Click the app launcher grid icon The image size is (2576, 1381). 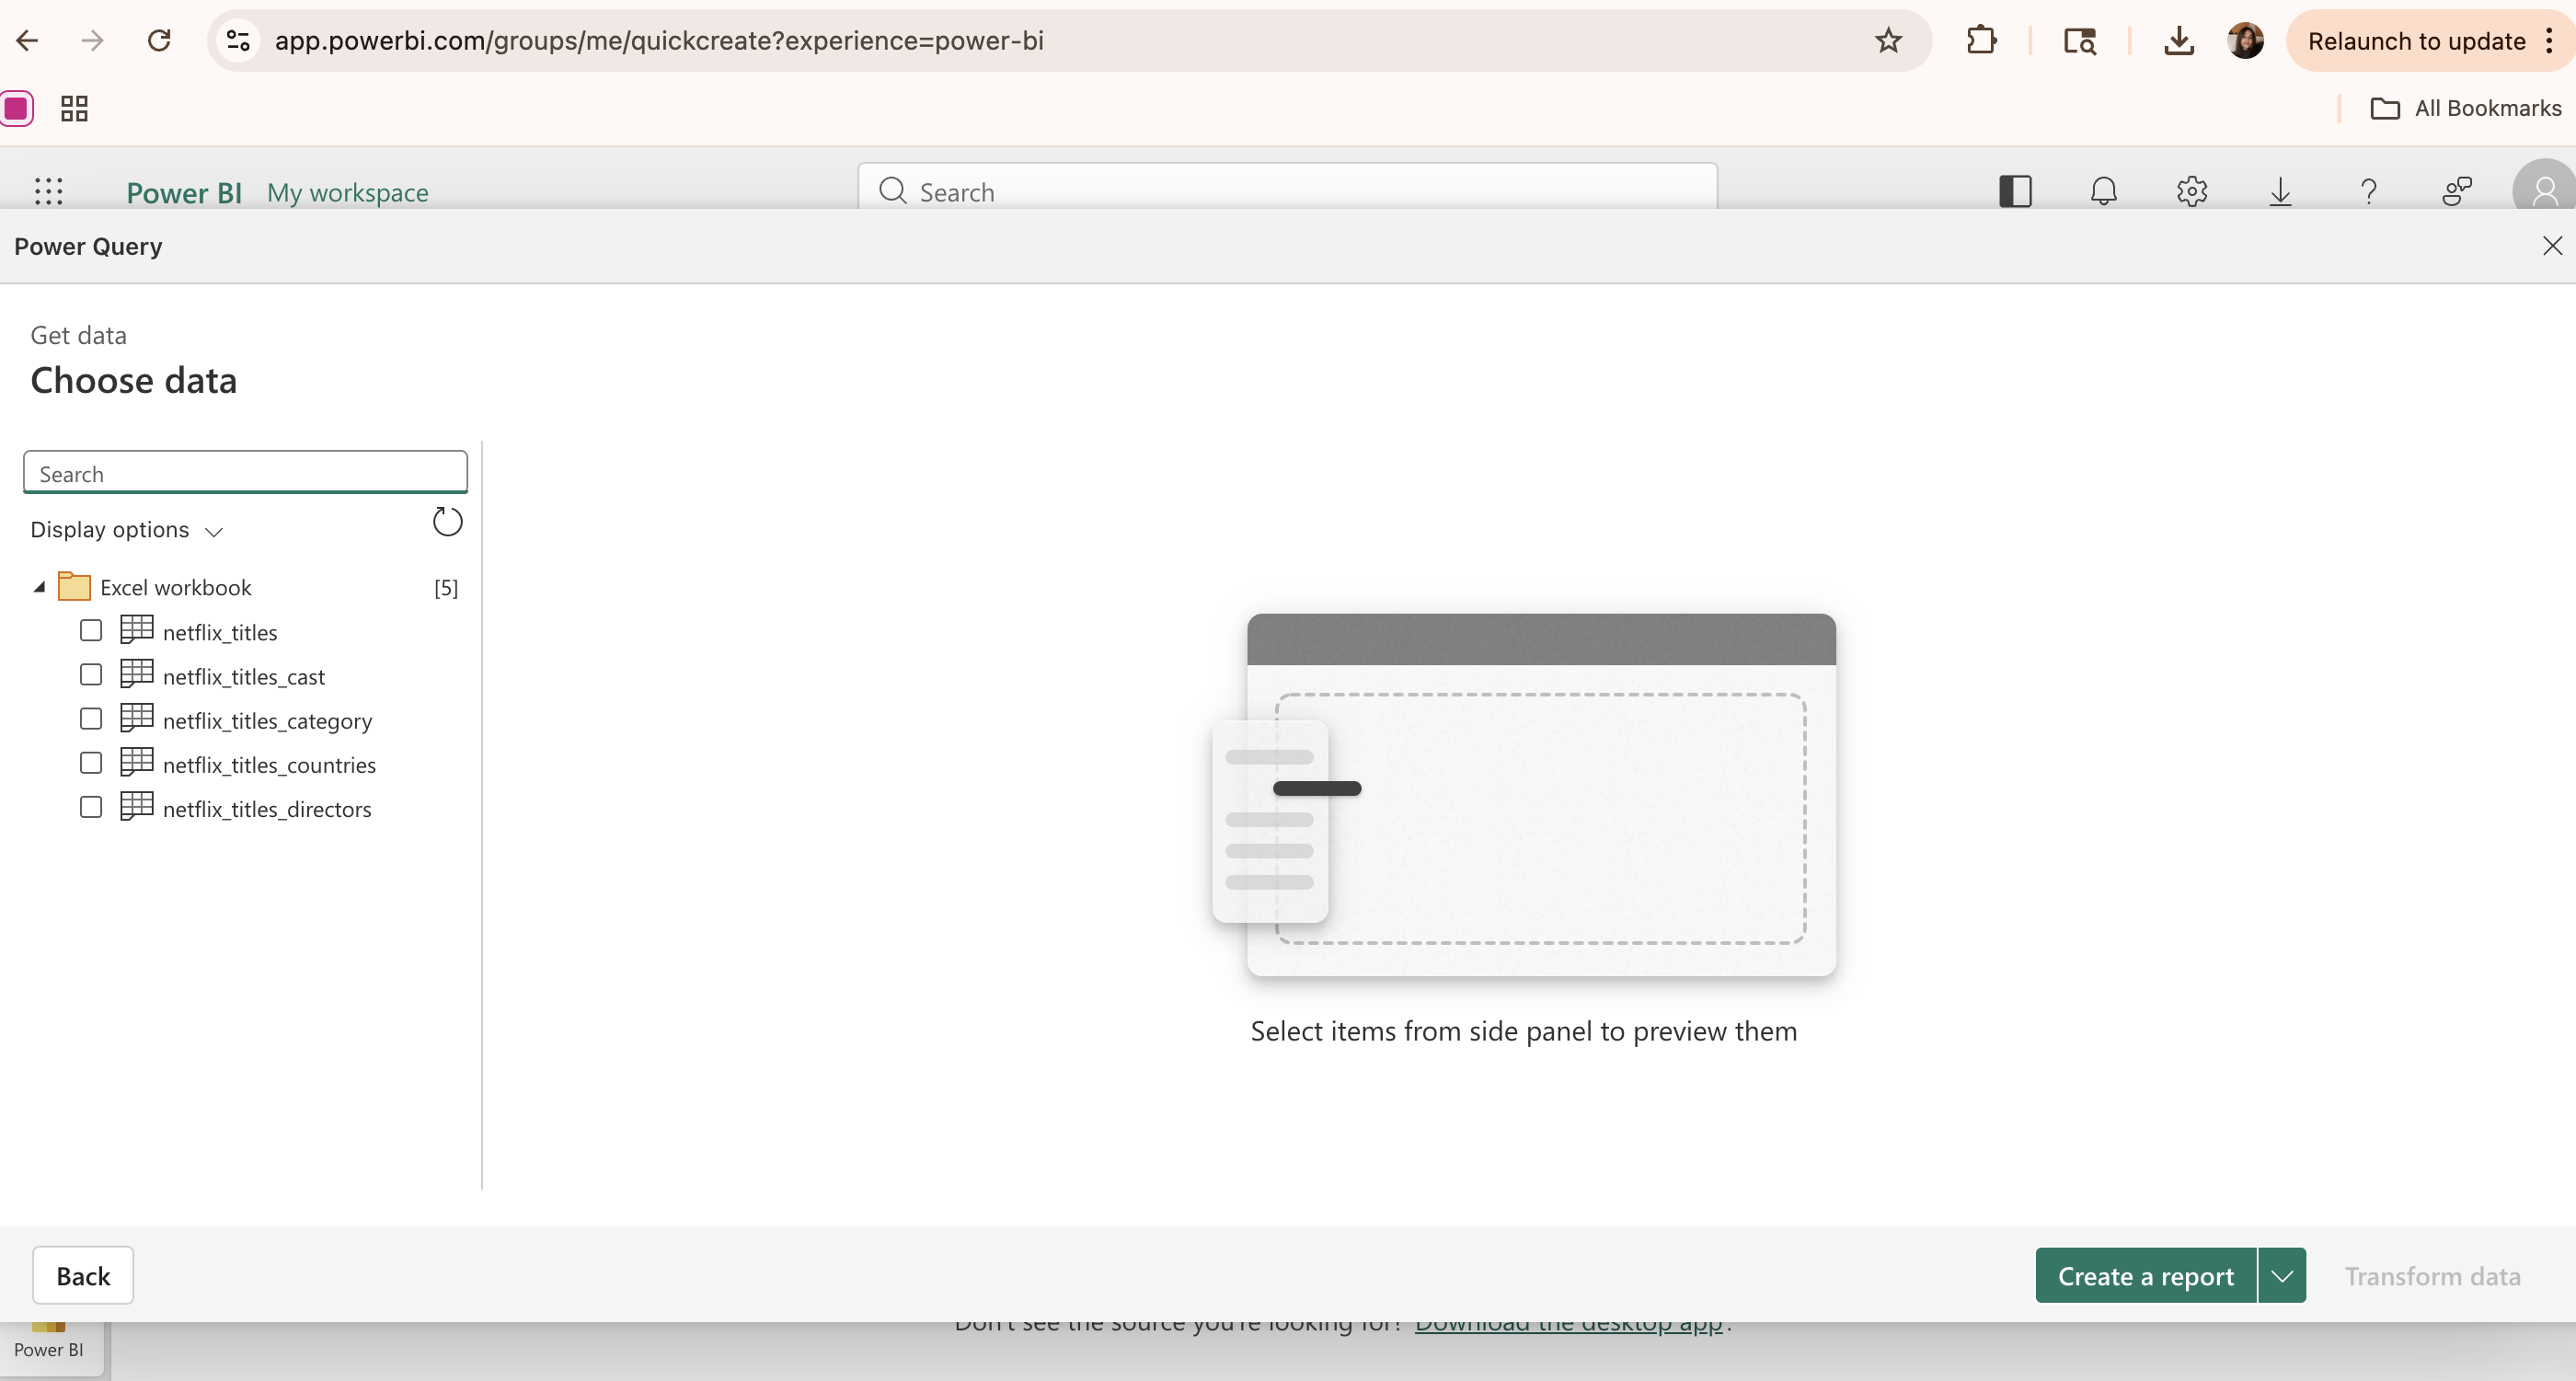[48, 191]
